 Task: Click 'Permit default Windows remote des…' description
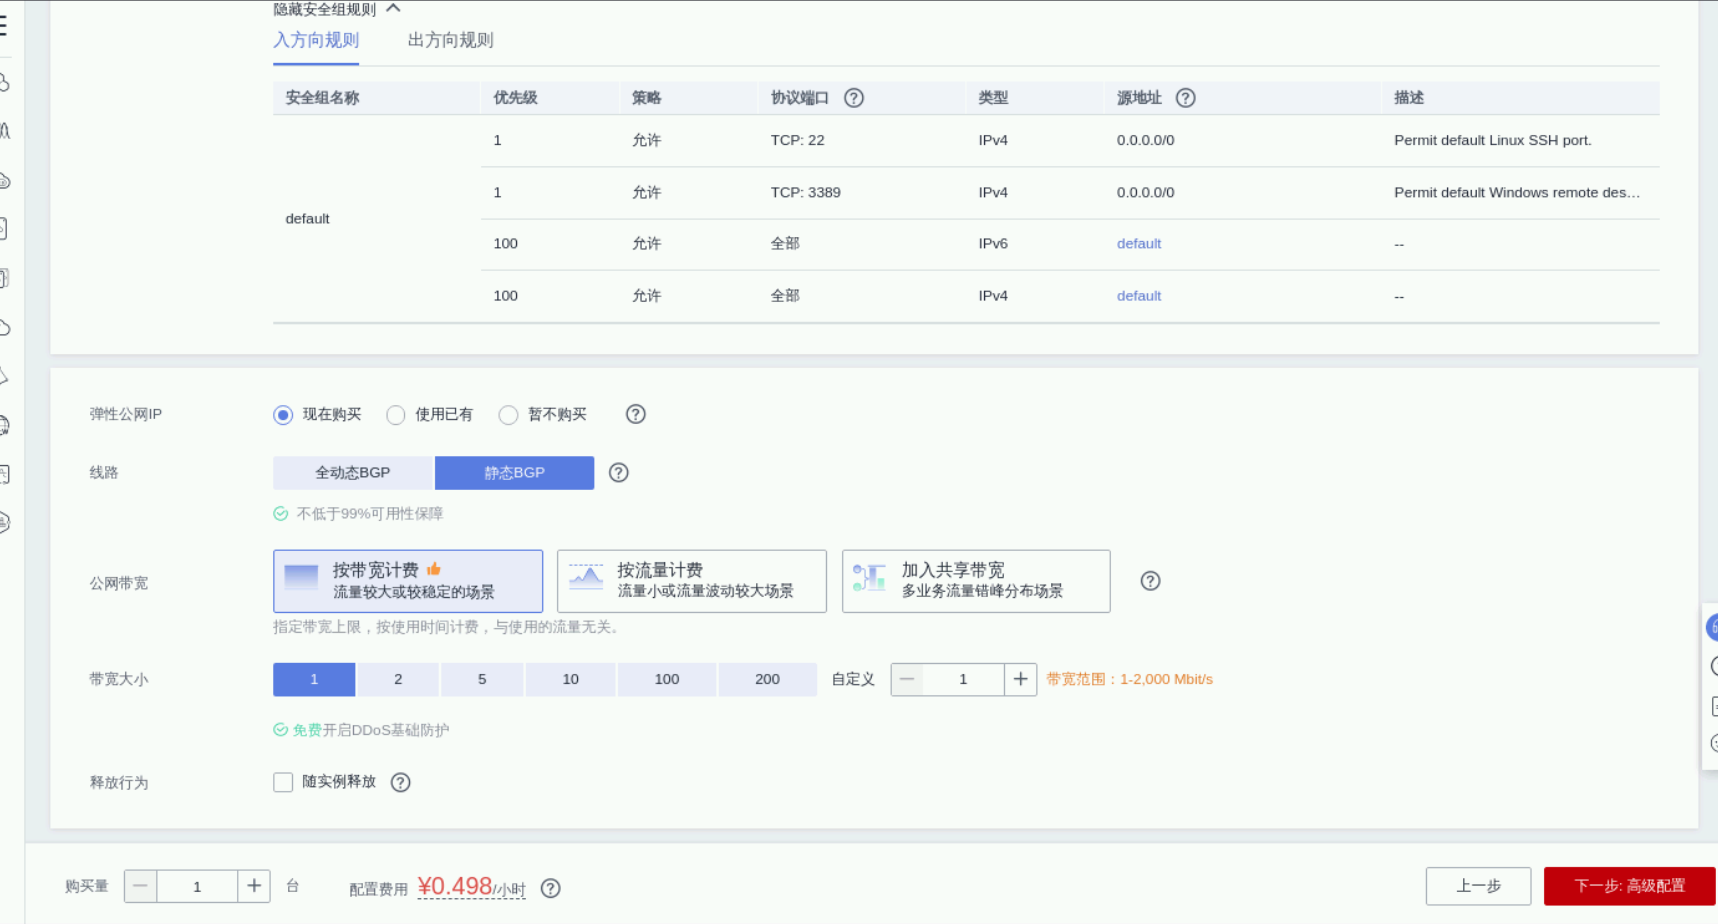point(1517,192)
